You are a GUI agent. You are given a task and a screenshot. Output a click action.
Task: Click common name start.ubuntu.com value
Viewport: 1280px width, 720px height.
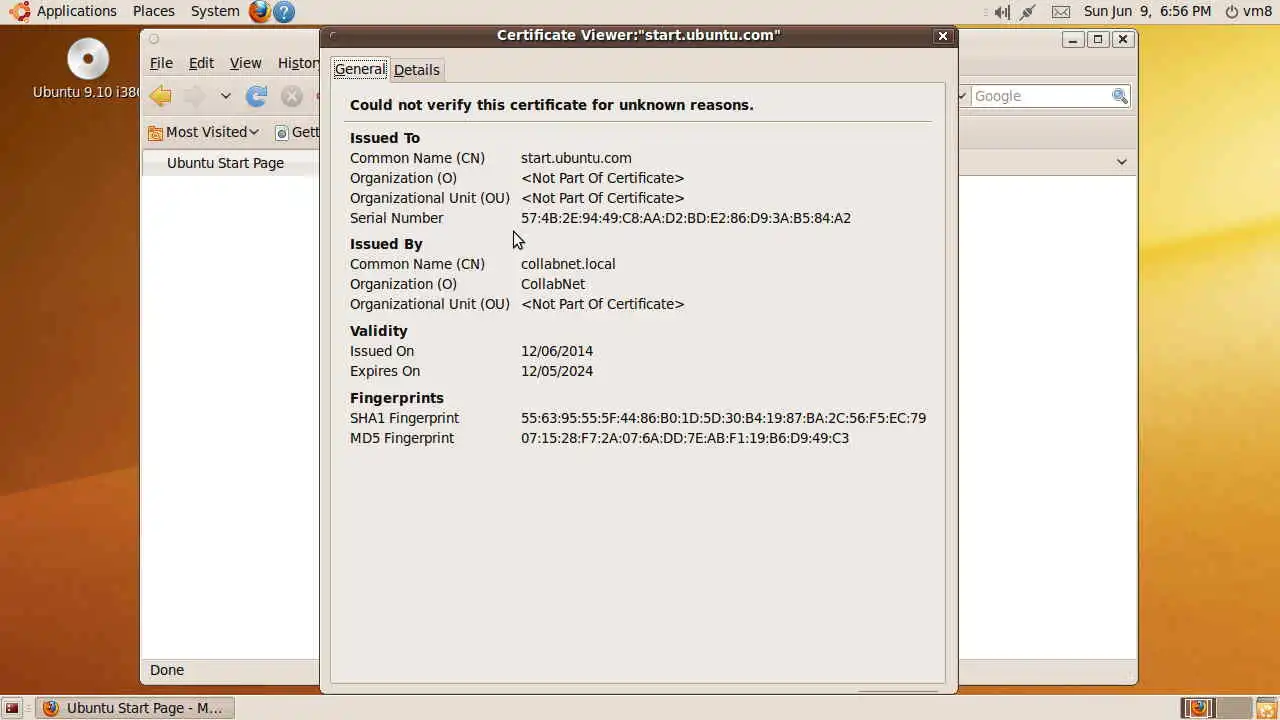[x=576, y=158]
